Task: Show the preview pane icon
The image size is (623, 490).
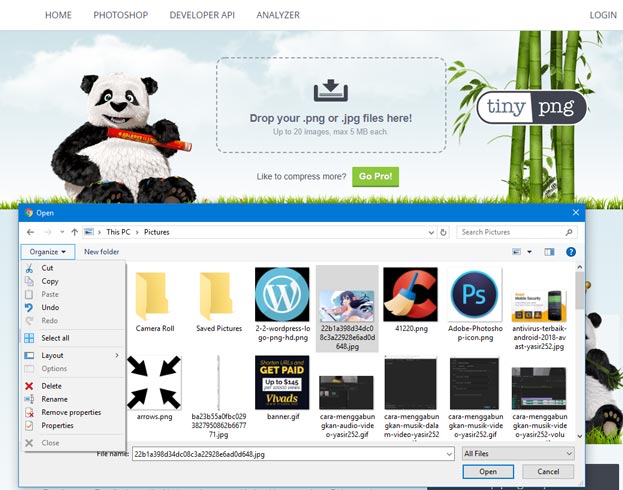Action: [x=549, y=252]
